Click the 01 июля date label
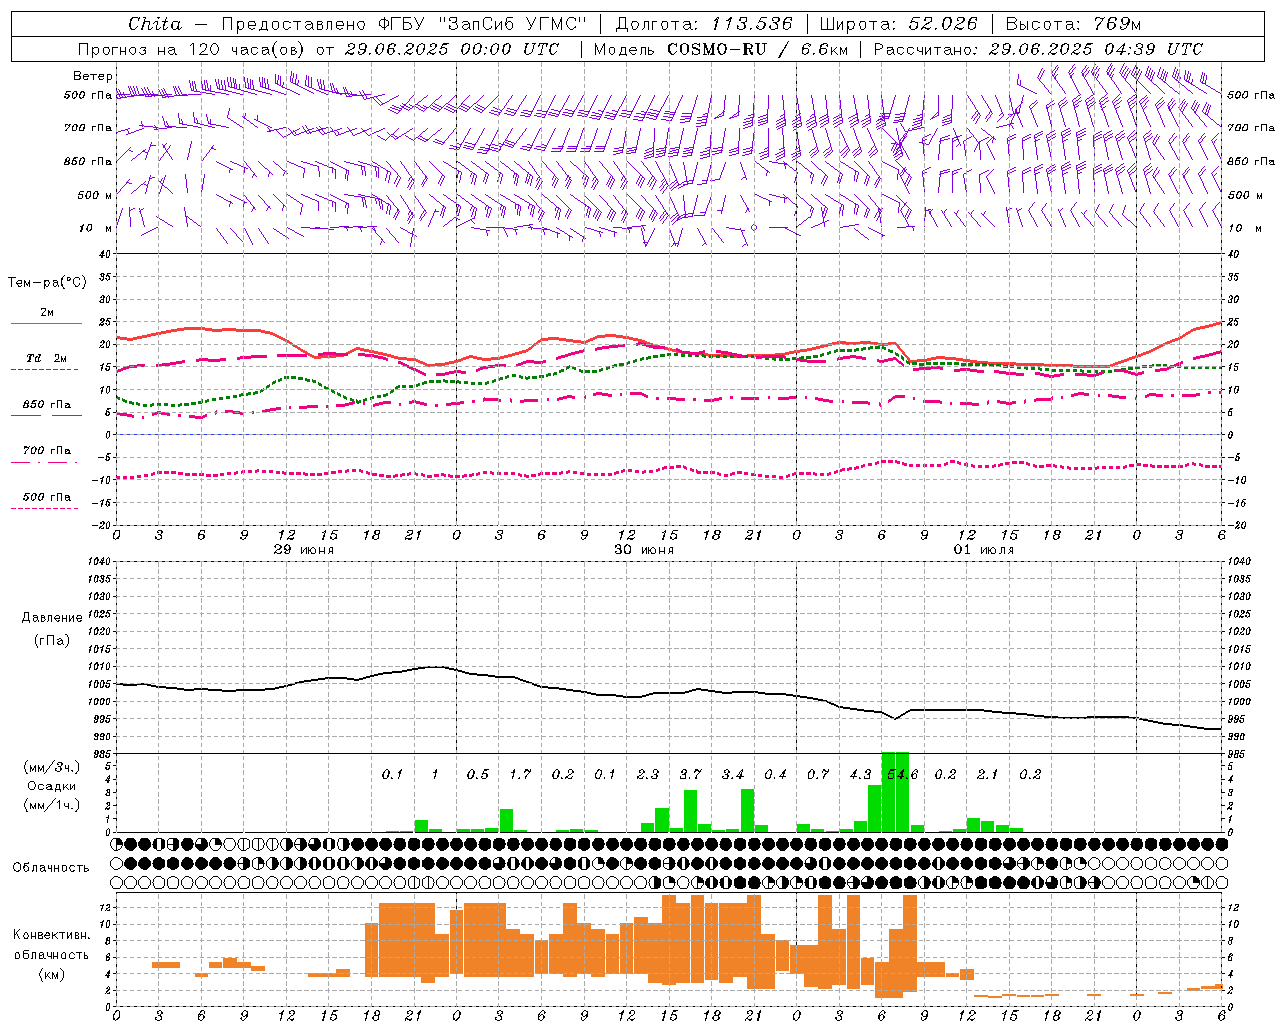Screen dimensions: 1280x1024 [x=984, y=550]
